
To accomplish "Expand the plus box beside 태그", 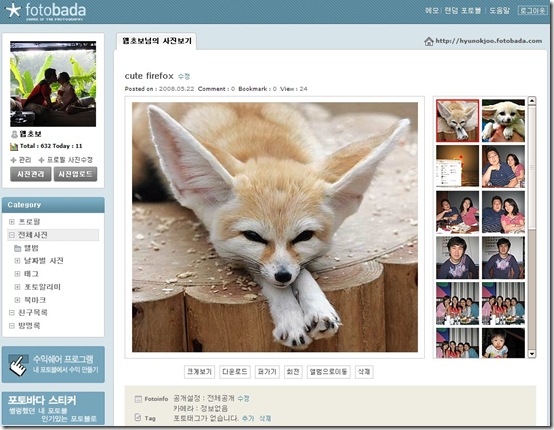I will (x=17, y=274).
